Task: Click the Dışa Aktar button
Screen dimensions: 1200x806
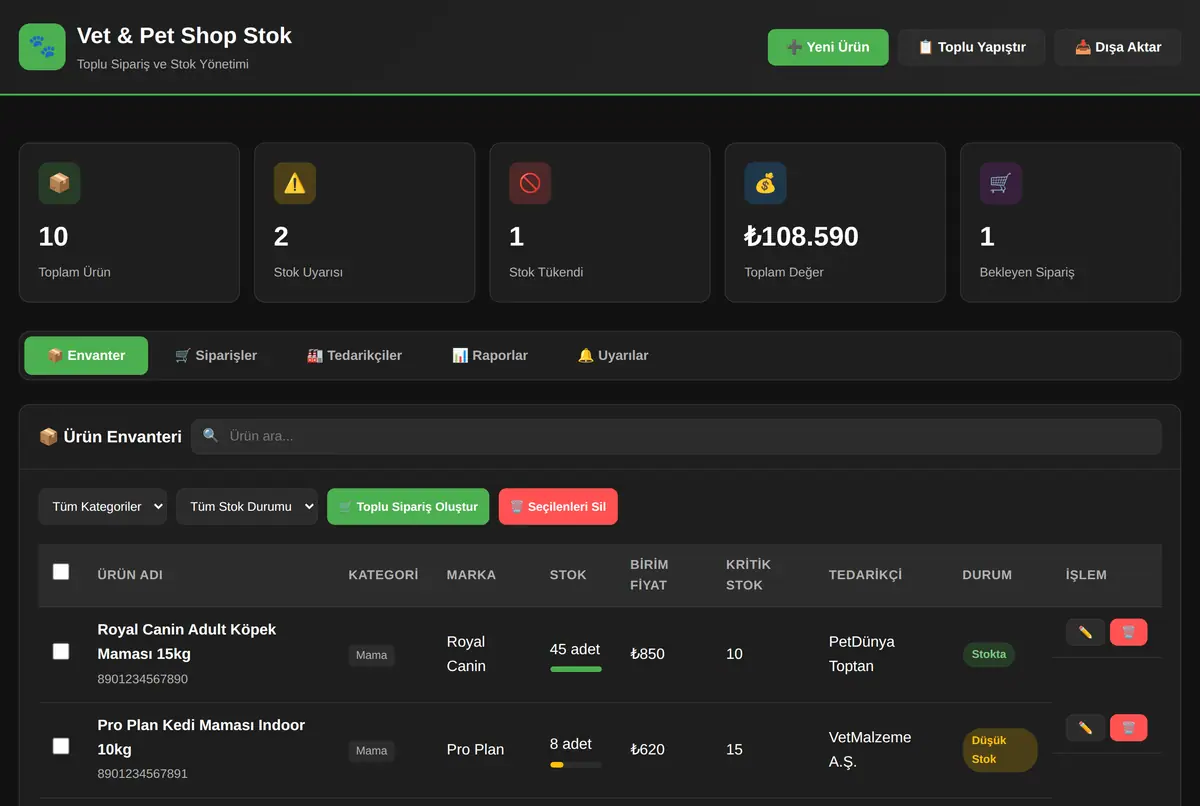Action: tap(1118, 47)
